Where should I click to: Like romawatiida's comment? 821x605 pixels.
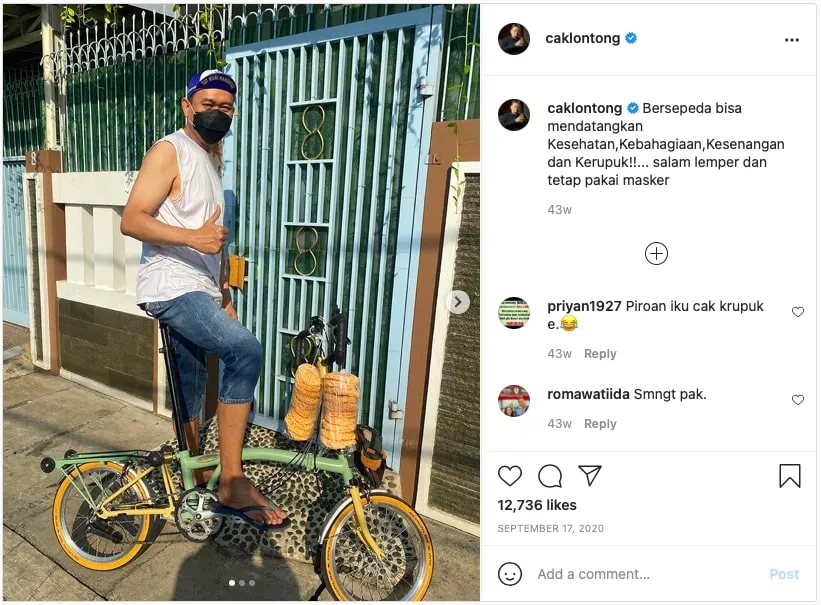click(x=798, y=400)
